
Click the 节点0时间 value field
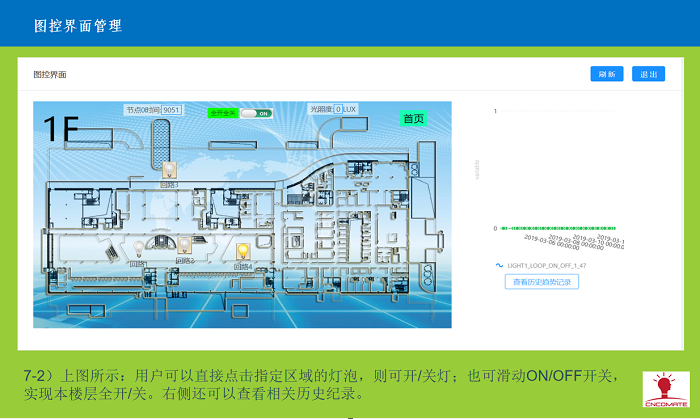click(x=171, y=109)
